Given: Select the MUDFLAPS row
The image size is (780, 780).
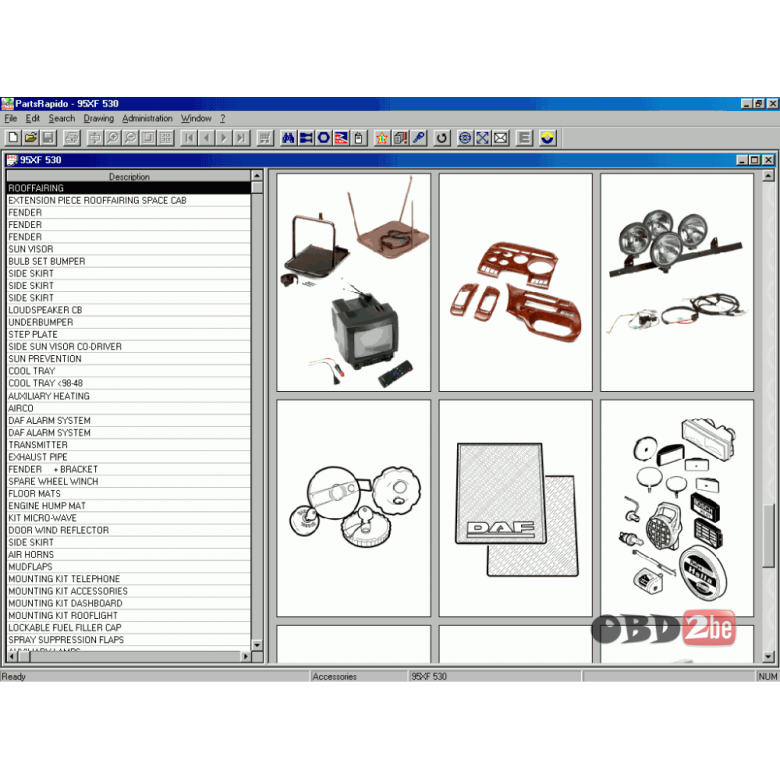Looking at the screenshot, I should 129,567.
